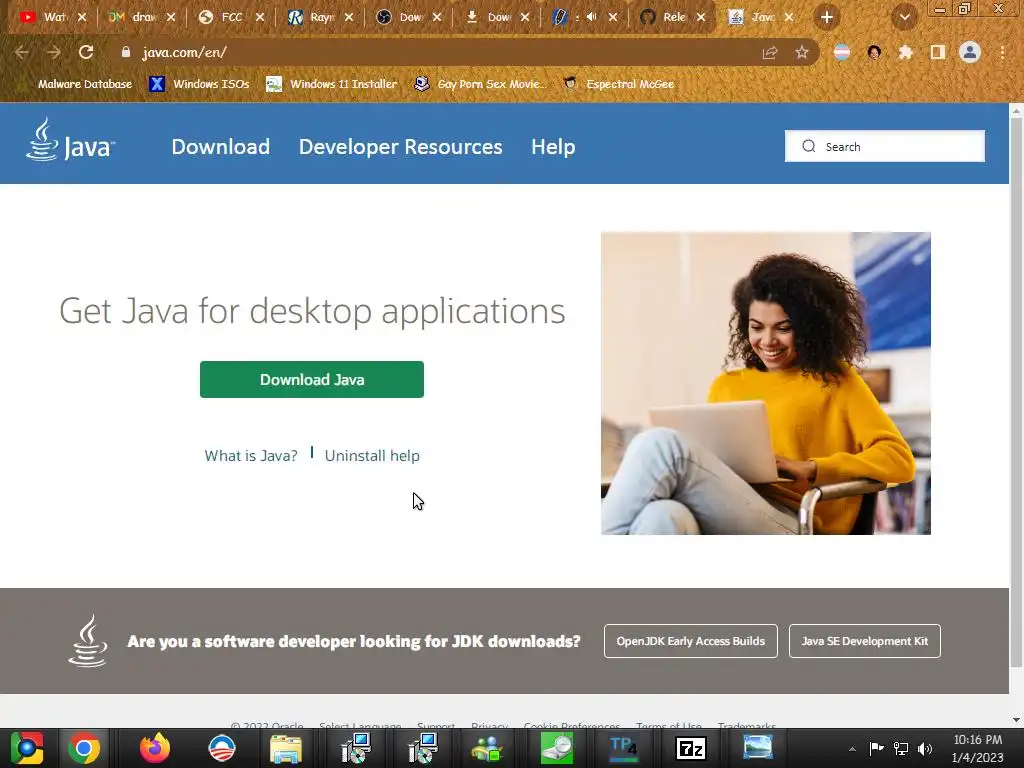Close the YouTube tab
Image resolution: width=1024 pixels, height=768 pixels.
(x=82, y=17)
